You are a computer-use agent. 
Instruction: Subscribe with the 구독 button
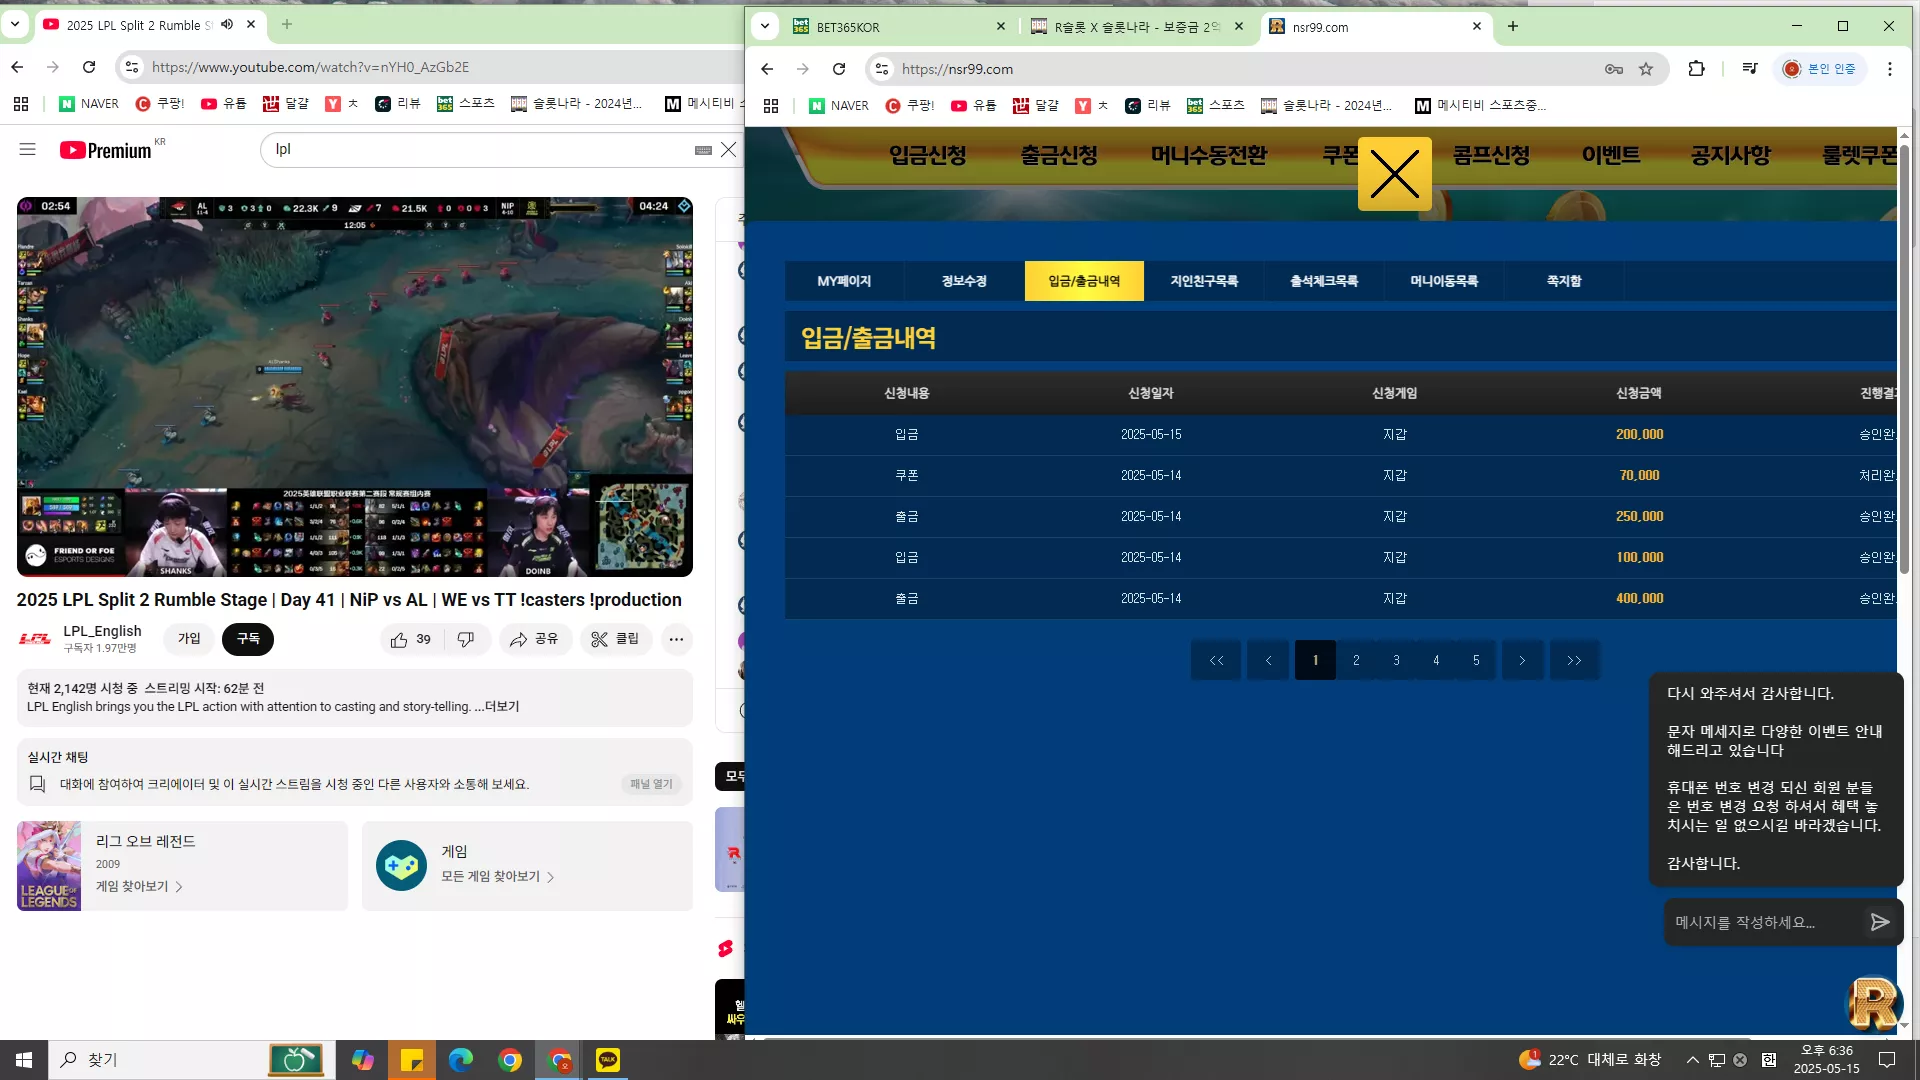point(248,639)
